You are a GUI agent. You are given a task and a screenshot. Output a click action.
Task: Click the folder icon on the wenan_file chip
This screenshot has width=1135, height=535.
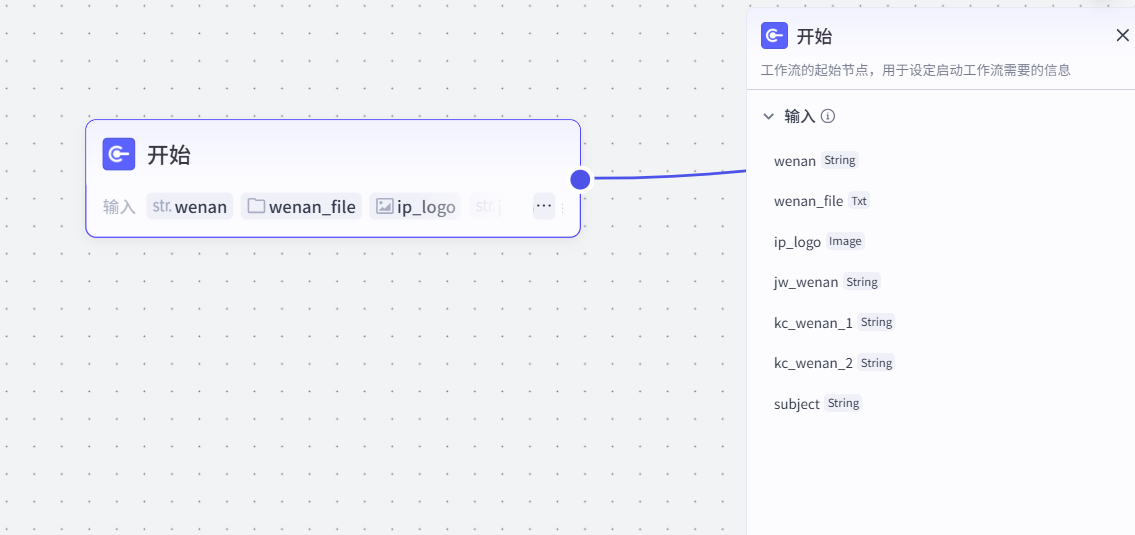(x=256, y=207)
